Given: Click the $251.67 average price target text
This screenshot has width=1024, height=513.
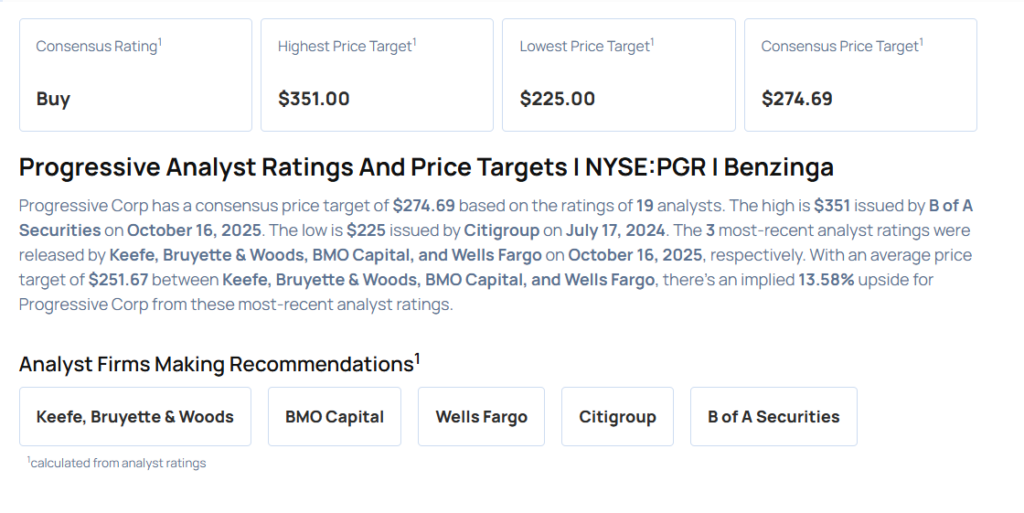Looking at the screenshot, I should coord(120,280).
